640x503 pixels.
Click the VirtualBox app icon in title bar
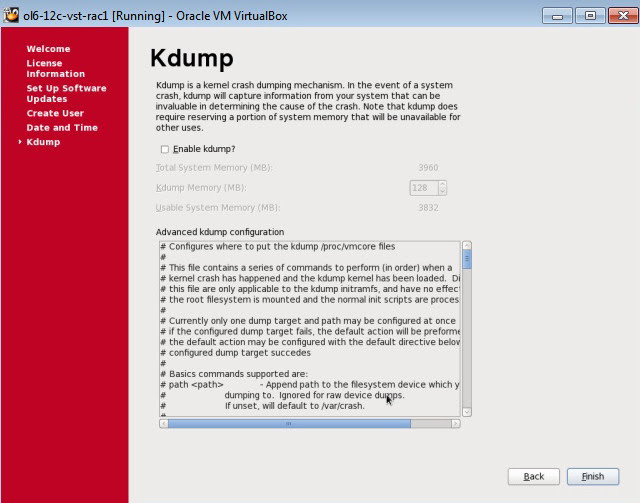coord(11,15)
